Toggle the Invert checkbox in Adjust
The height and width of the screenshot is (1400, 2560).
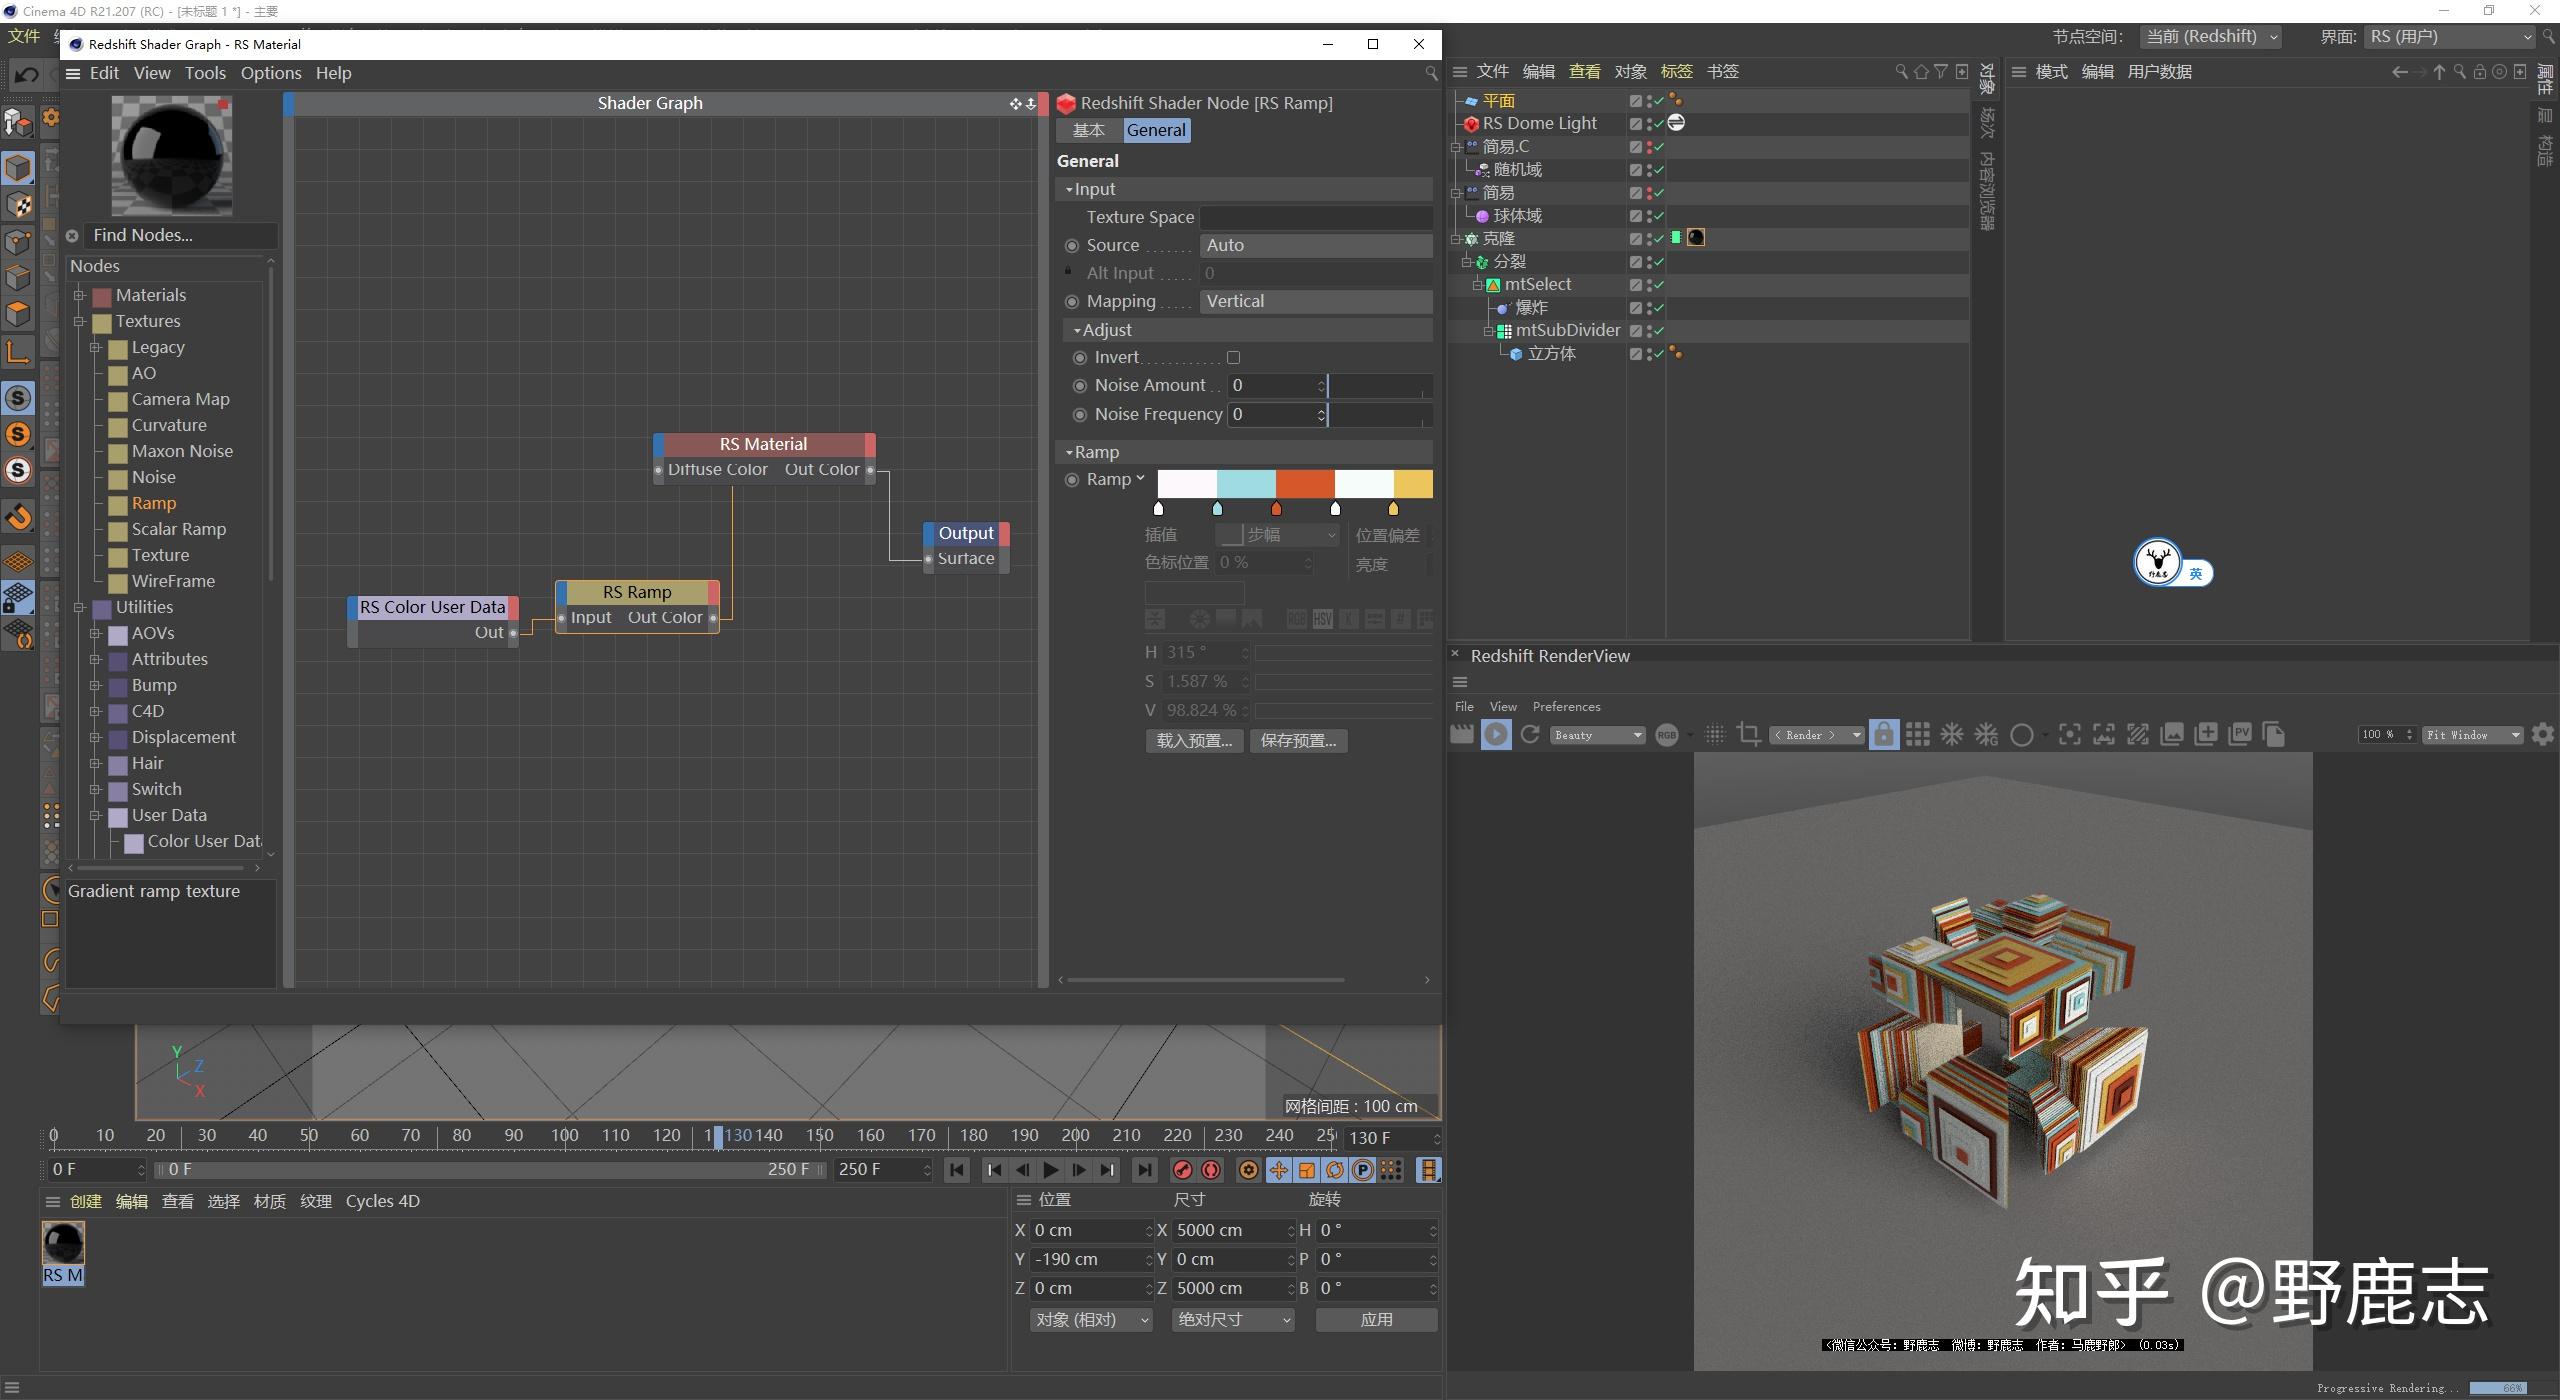1233,357
